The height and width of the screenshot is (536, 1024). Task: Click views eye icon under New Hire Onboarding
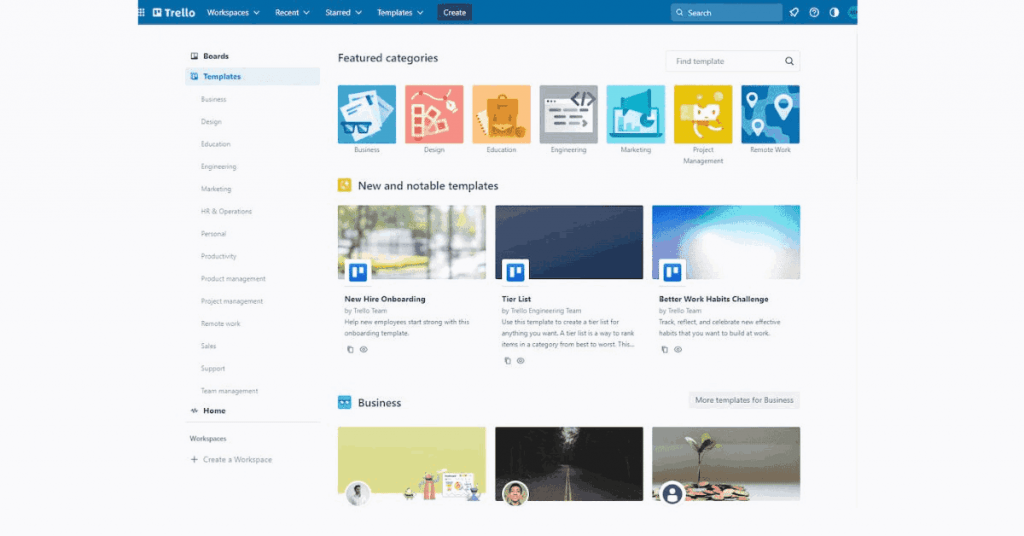[364, 349]
